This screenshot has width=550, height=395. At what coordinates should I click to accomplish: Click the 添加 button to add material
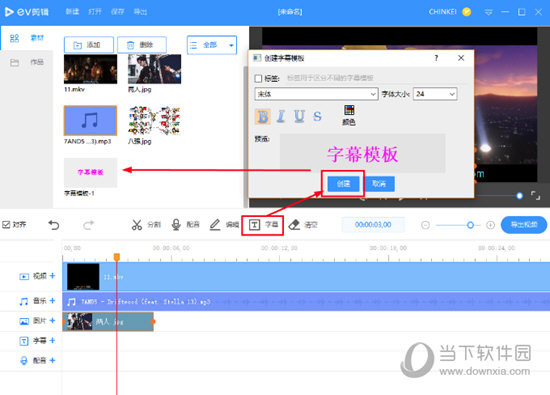(89, 45)
